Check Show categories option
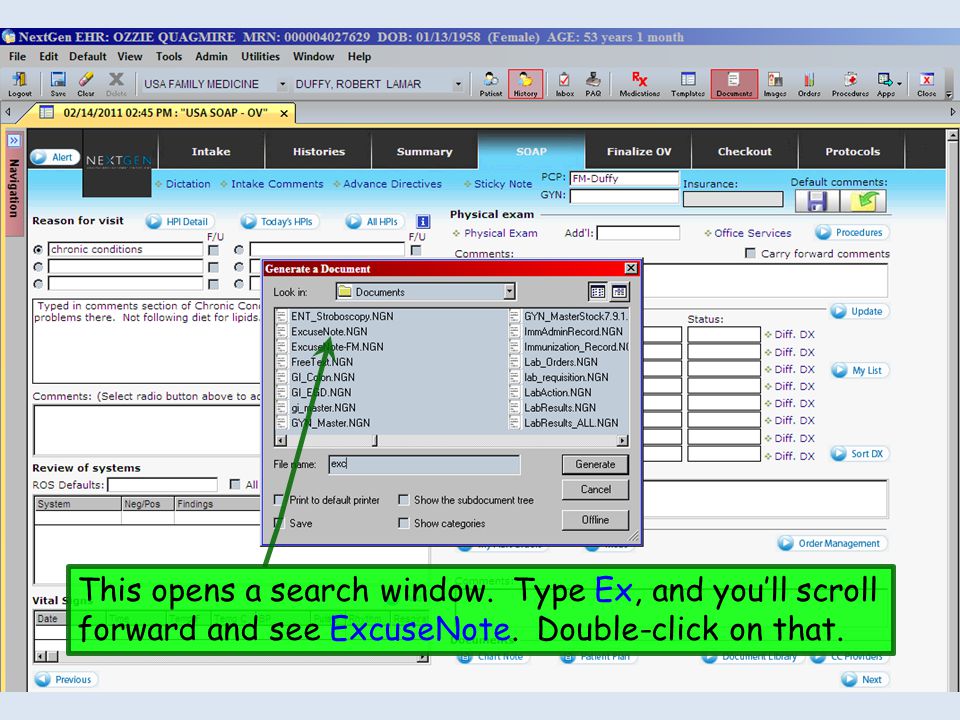The image size is (960, 720). point(403,523)
